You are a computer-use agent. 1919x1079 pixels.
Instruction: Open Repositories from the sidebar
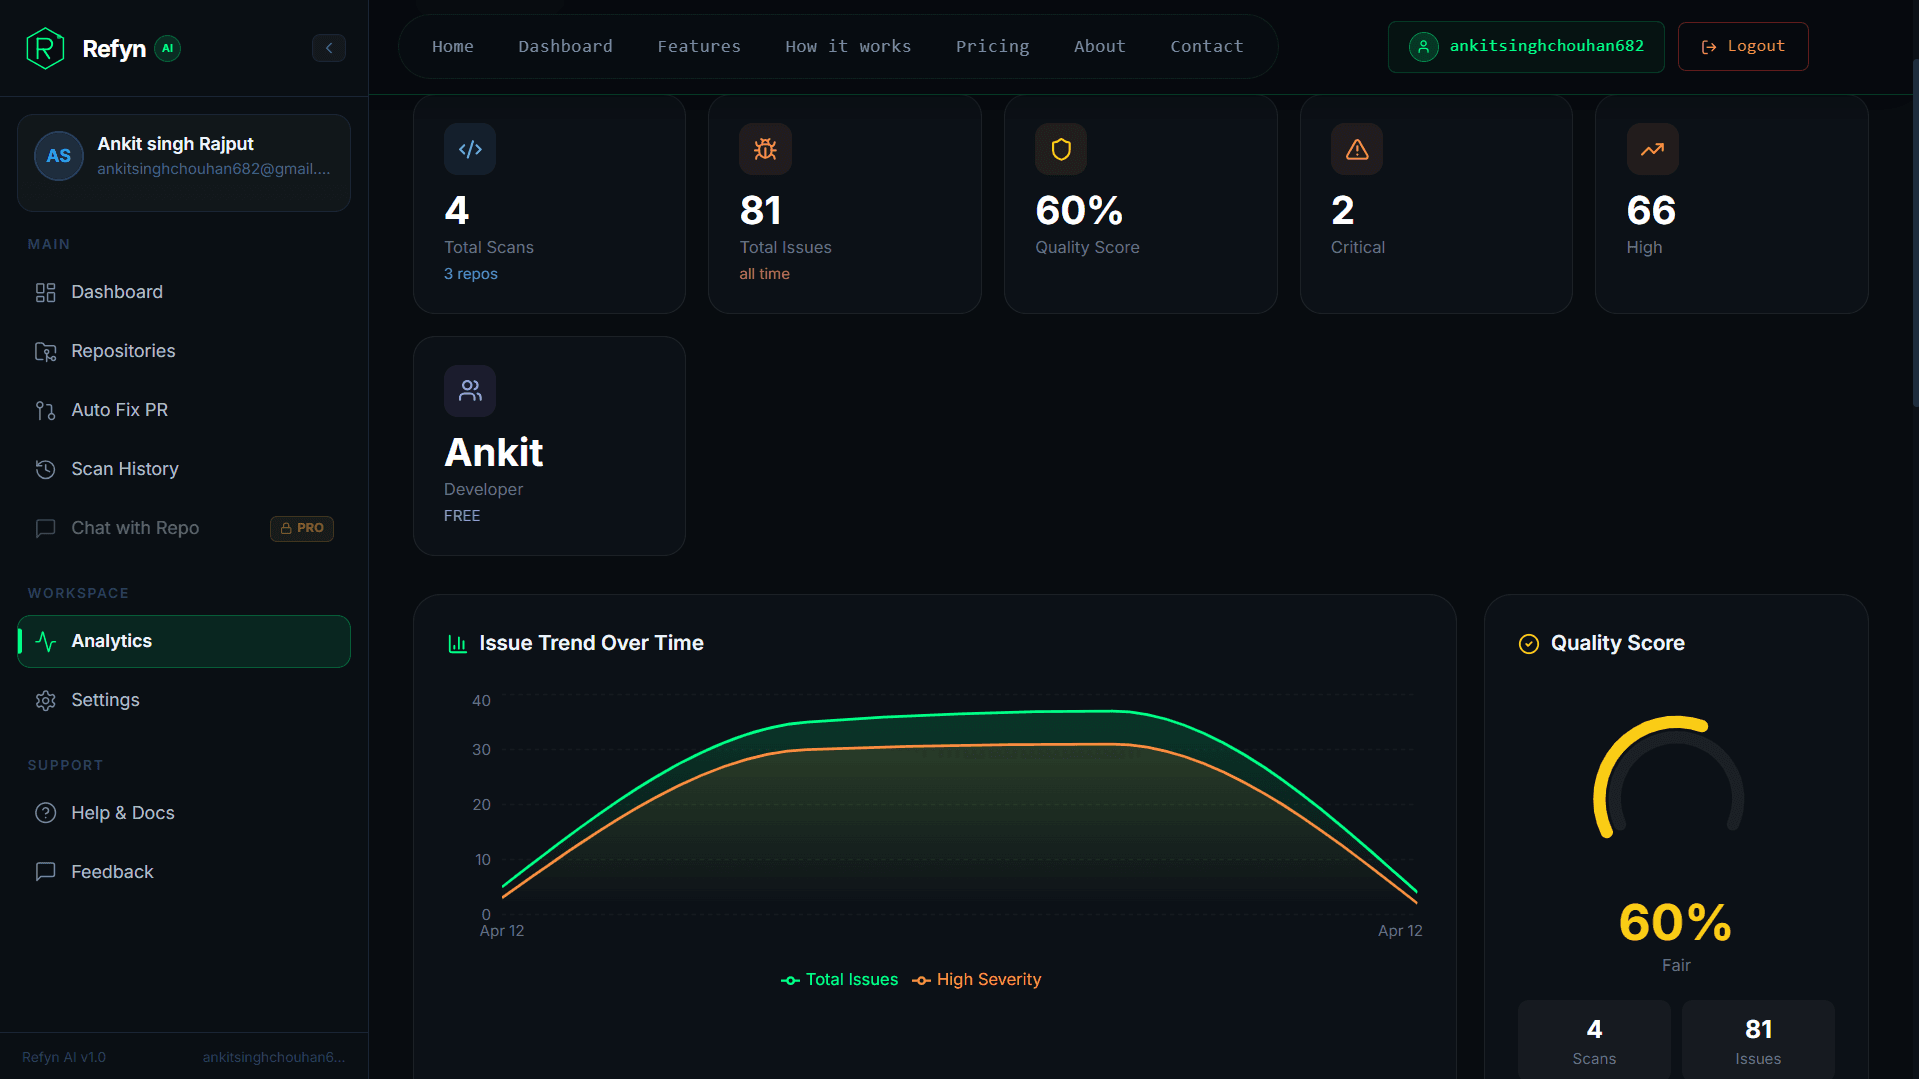[123, 351]
